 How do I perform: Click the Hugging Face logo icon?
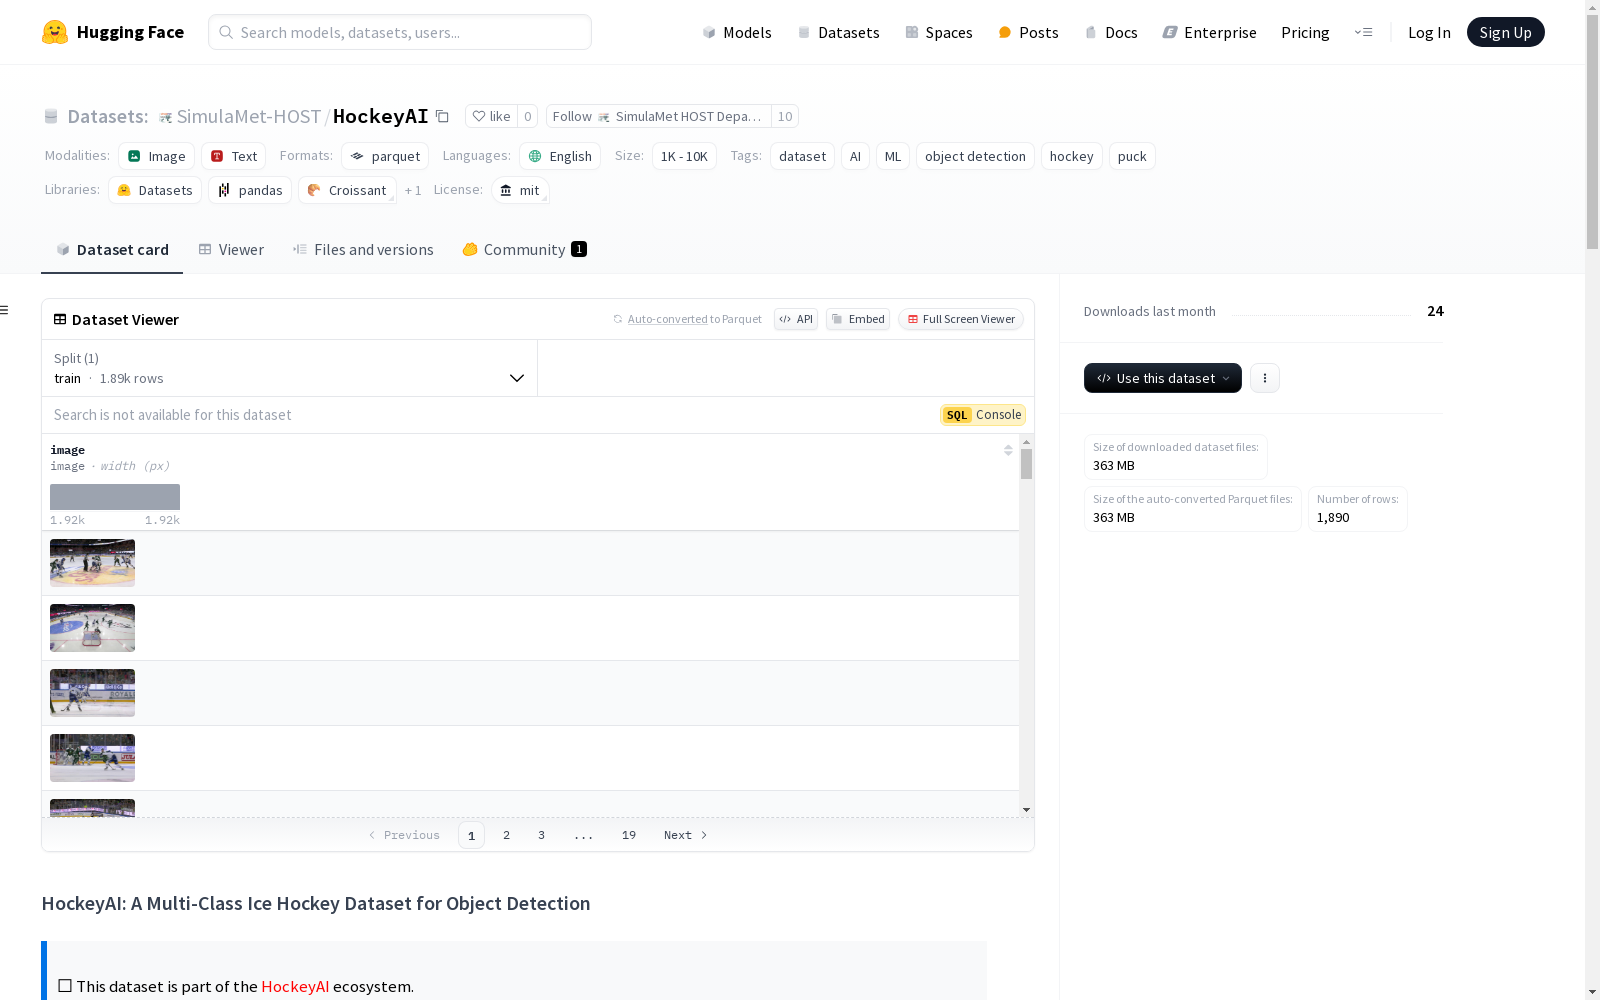click(x=55, y=32)
